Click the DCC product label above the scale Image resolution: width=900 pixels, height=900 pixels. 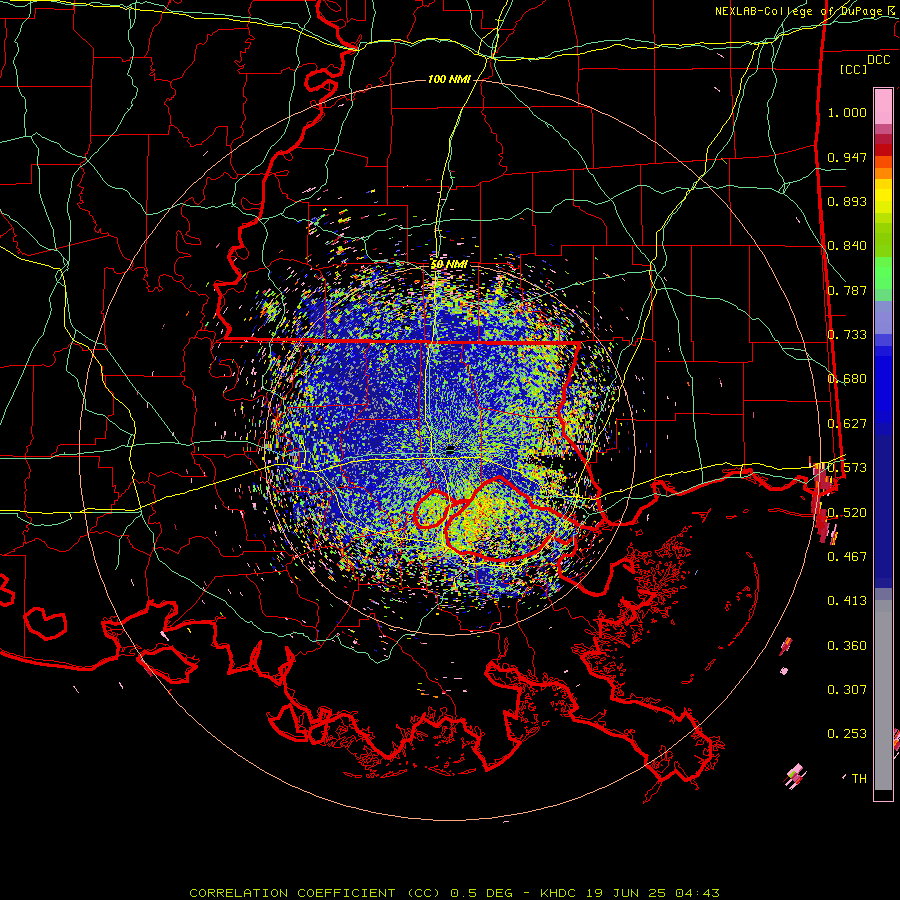click(x=878, y=60)
